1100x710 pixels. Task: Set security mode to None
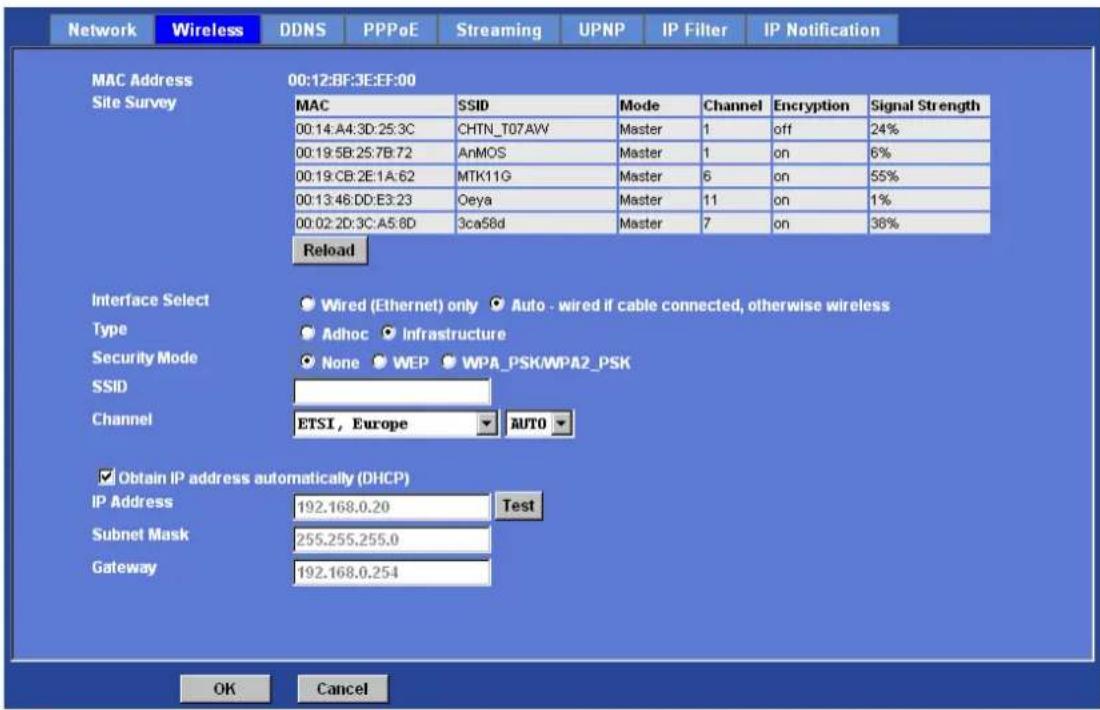point(307,362)
